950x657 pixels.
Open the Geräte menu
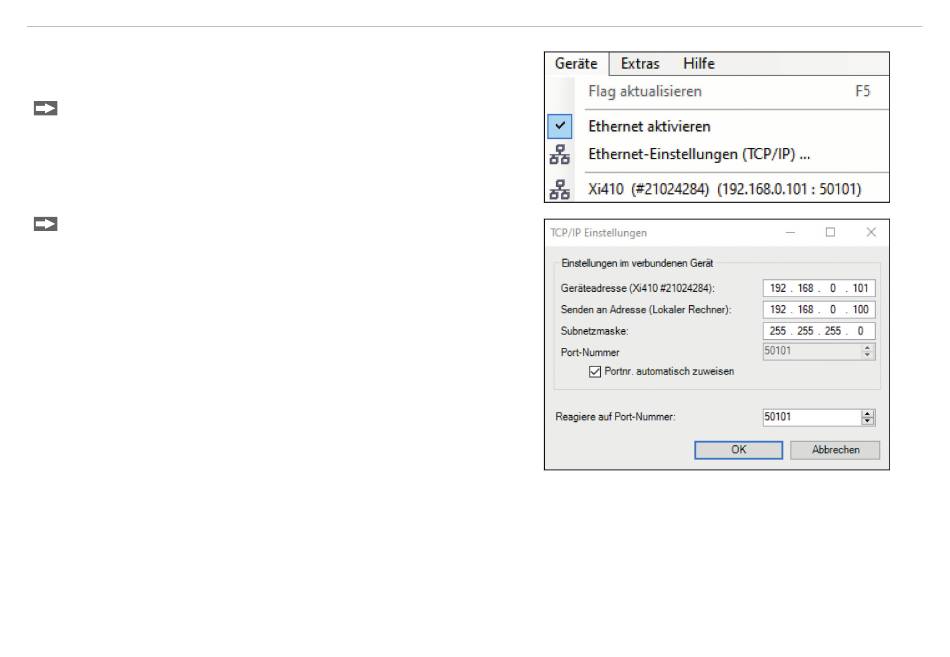click(x=576, y=64)
